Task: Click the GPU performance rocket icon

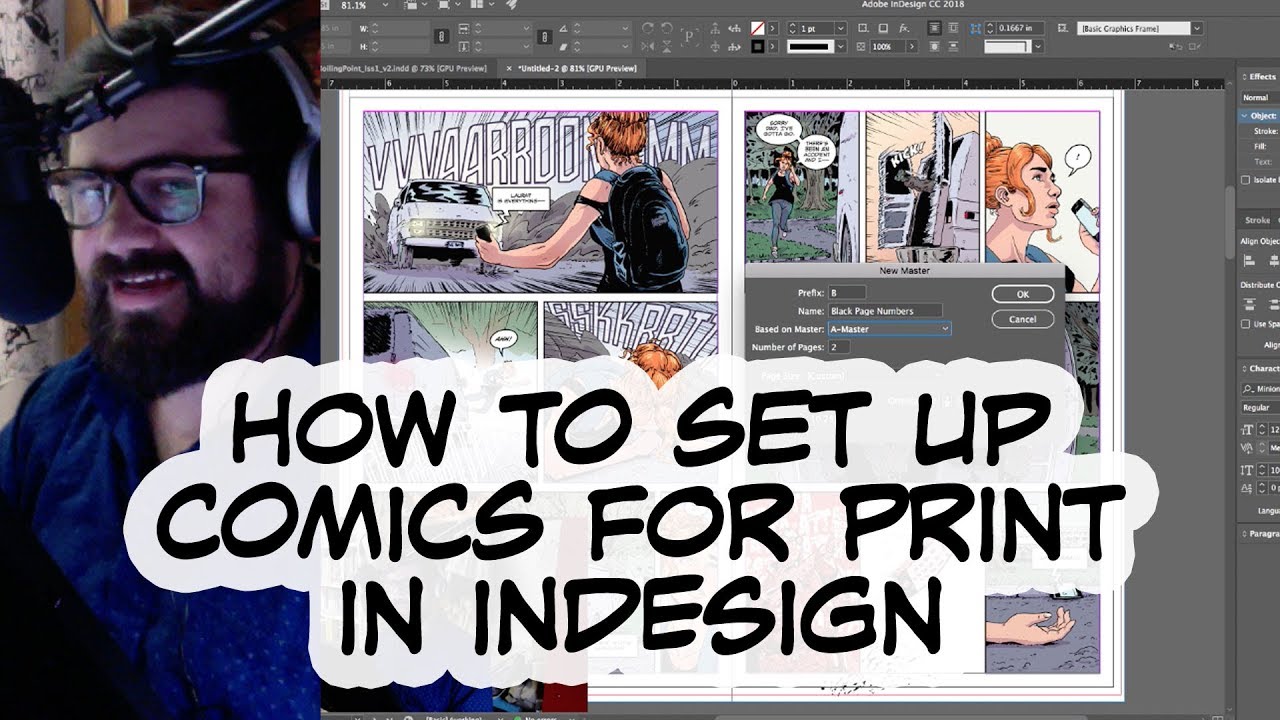Action: click(512, 5)
